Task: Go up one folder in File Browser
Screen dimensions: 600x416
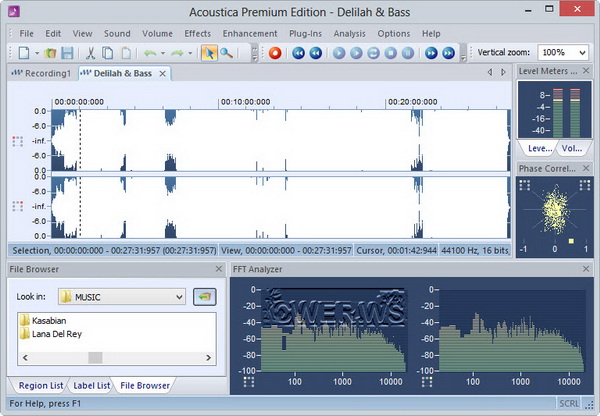Action: click(x=205, y=296)
